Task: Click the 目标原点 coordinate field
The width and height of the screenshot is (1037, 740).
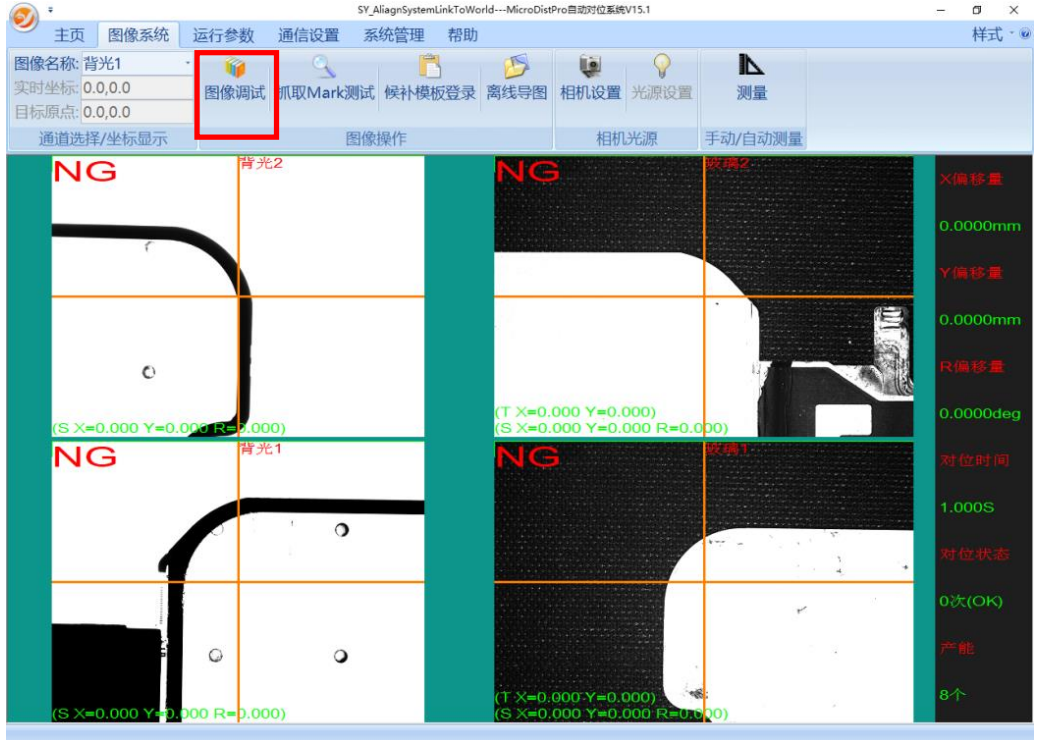Action: (x=136, y=113)
